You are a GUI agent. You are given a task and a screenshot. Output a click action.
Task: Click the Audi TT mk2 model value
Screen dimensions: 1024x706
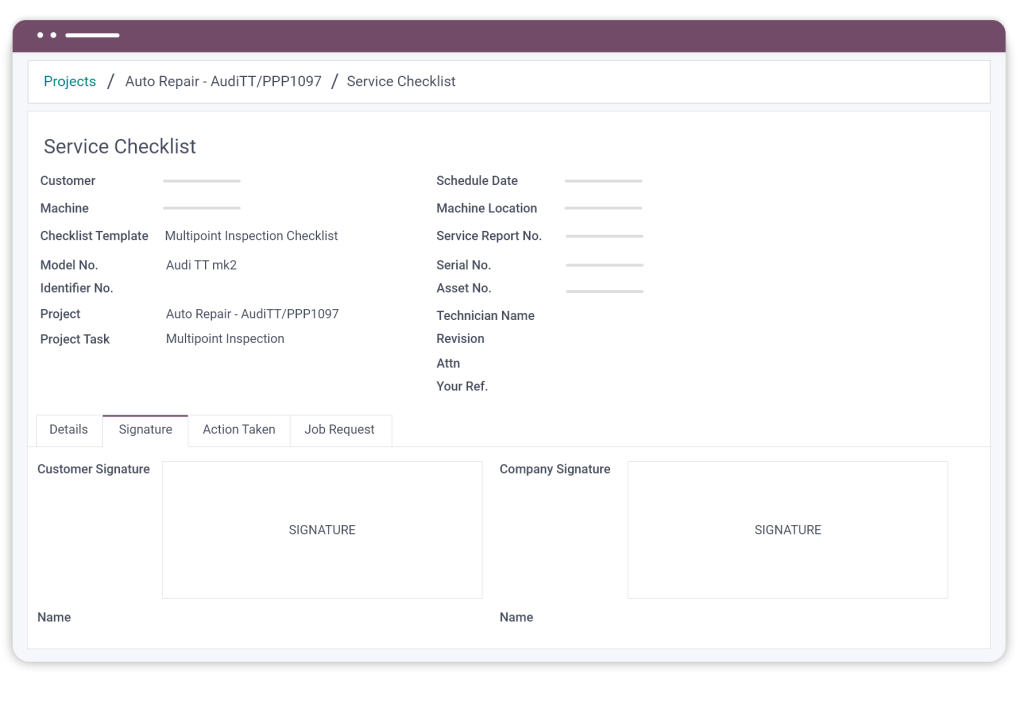click(201, 266)
